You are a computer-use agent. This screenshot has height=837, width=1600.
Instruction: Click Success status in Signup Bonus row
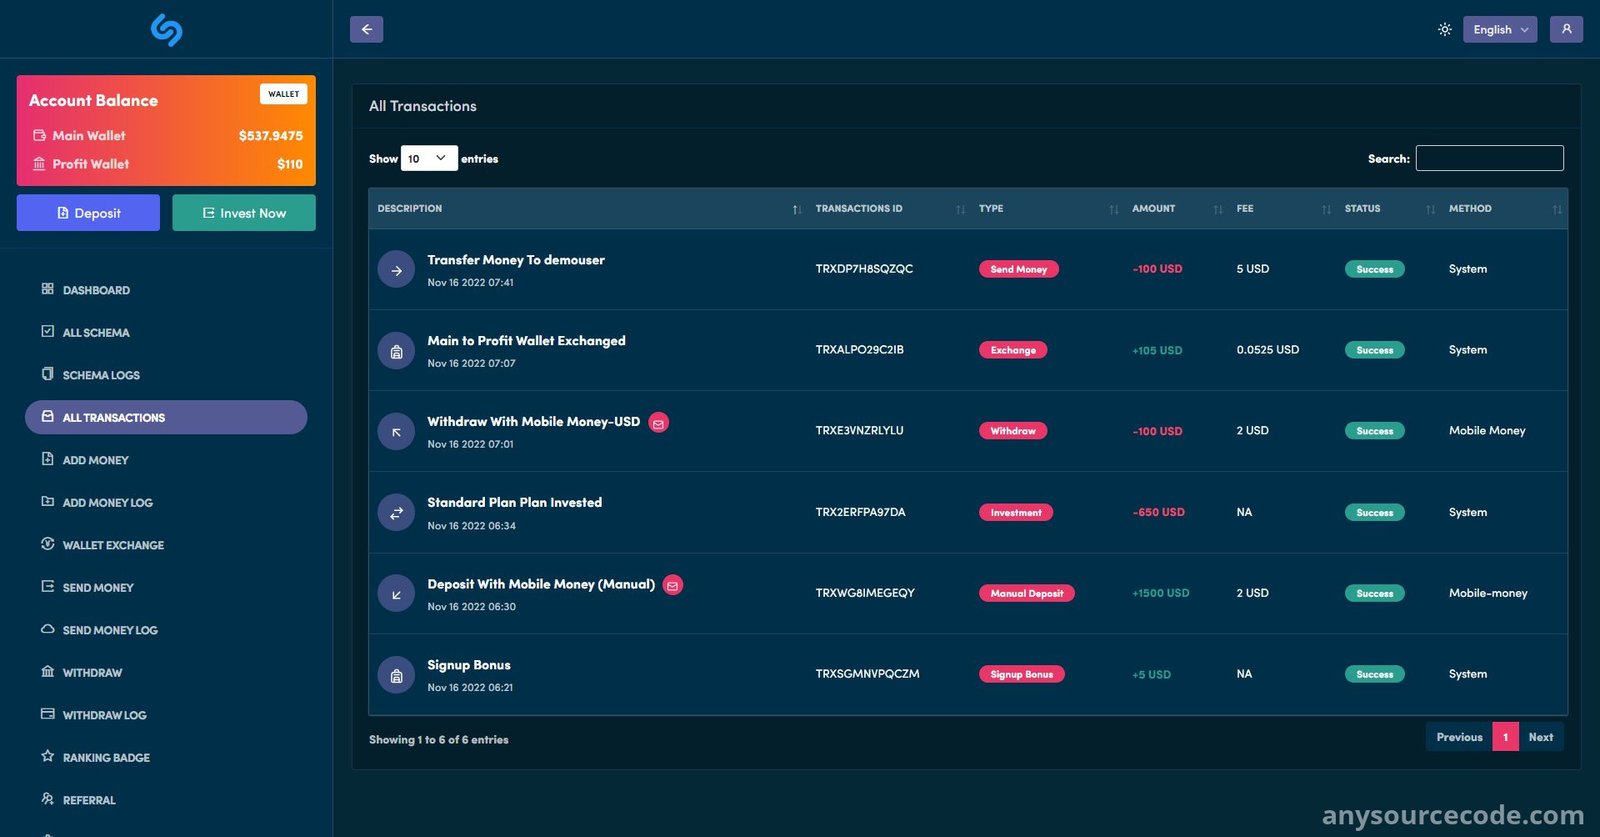1375,674
